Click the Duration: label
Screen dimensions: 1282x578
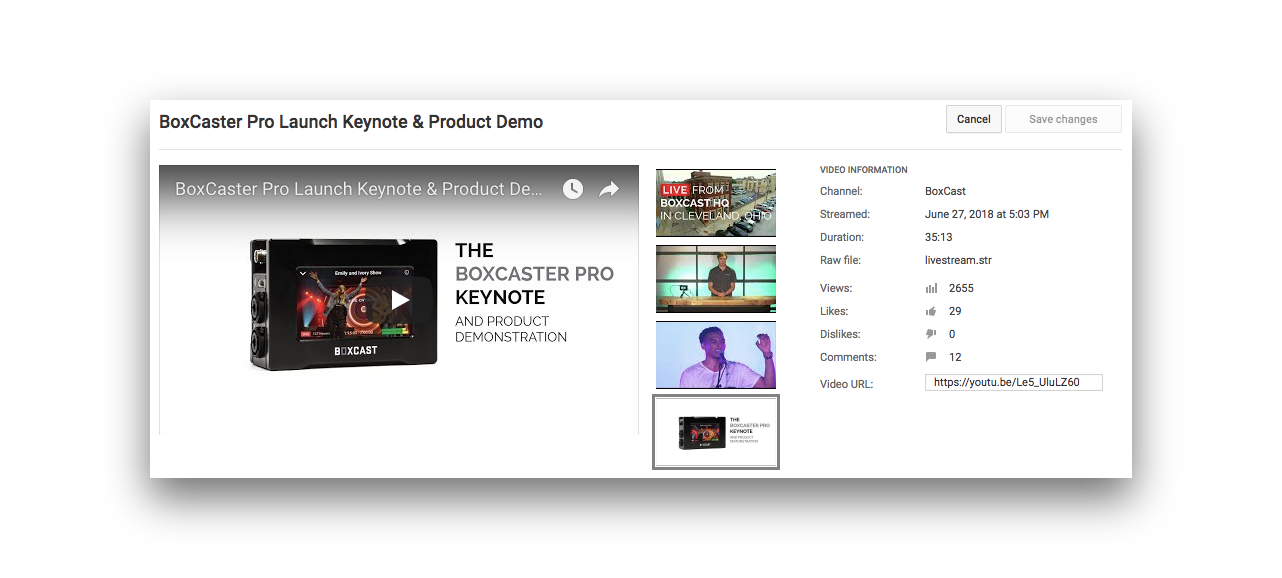point(842,237)
